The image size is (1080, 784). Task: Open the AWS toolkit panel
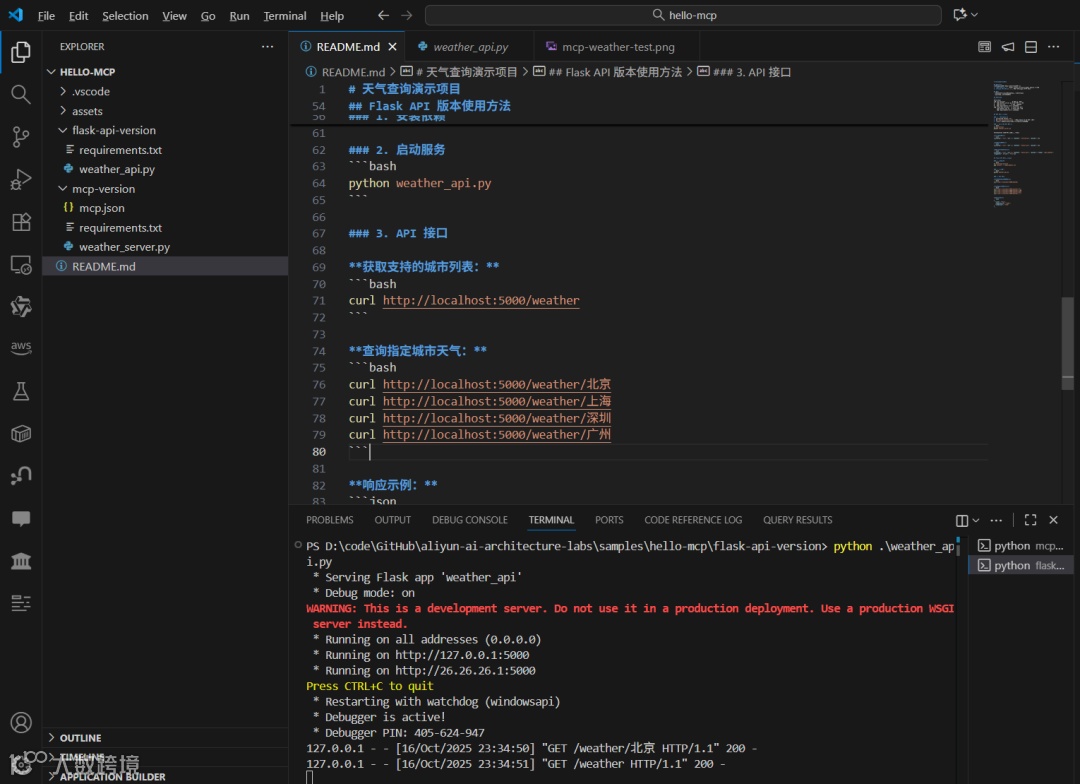[20, 347]
